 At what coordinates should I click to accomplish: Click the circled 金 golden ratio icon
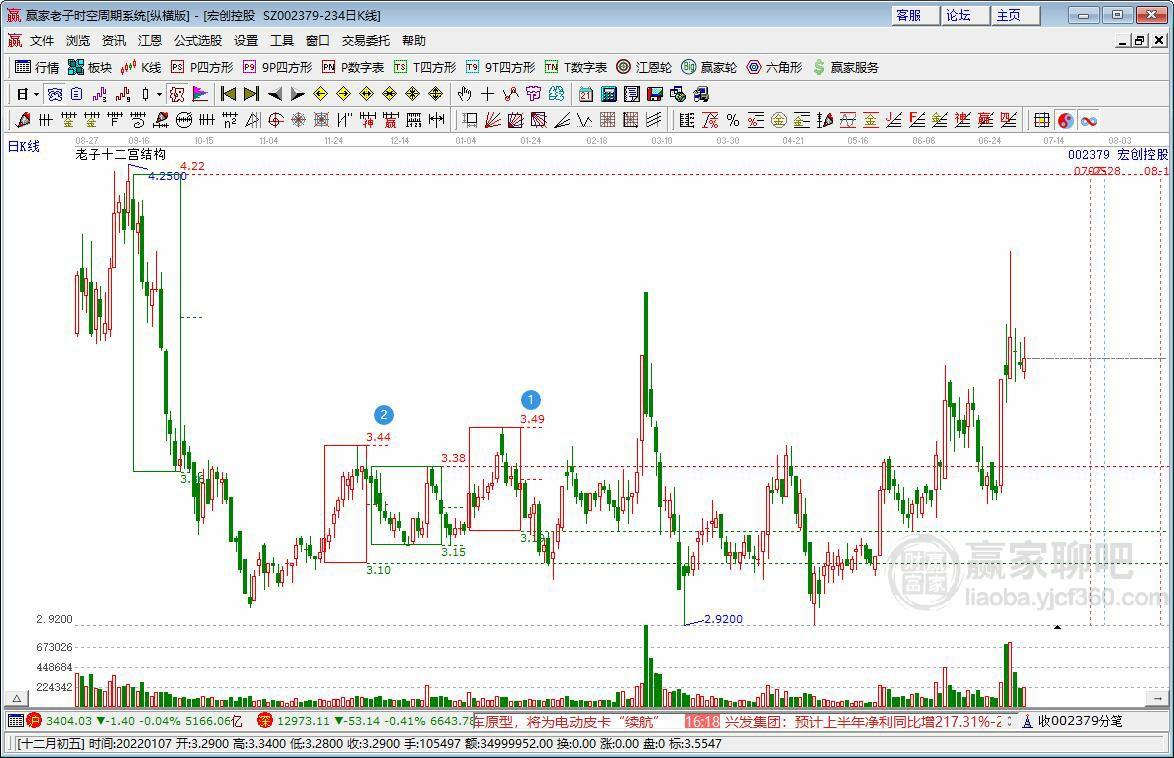click(x=779, y=120)
